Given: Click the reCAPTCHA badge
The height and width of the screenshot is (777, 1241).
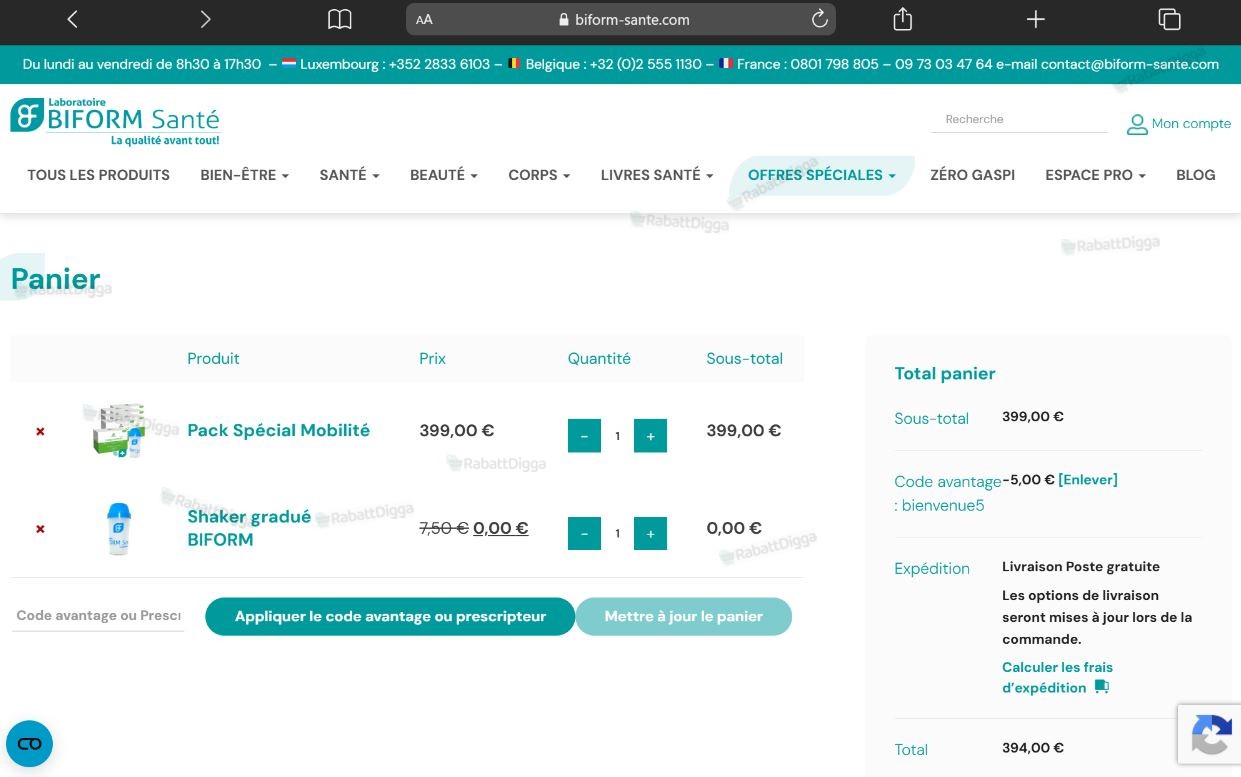Looking at the screenshot, I should [1209, 735].
